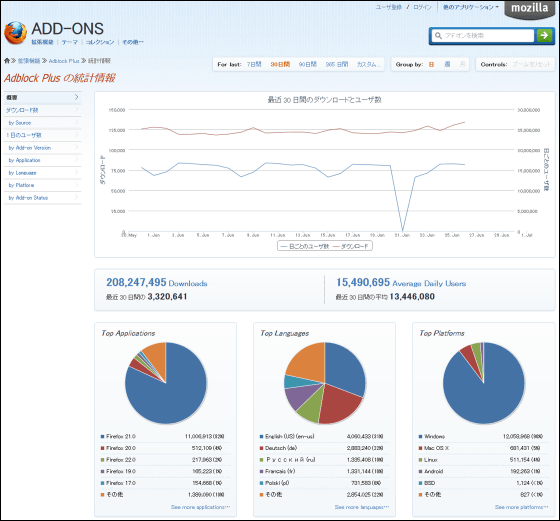Open the by Language sidebar item
The width and height of the screenshot is (560, 521).
[42, 172]
